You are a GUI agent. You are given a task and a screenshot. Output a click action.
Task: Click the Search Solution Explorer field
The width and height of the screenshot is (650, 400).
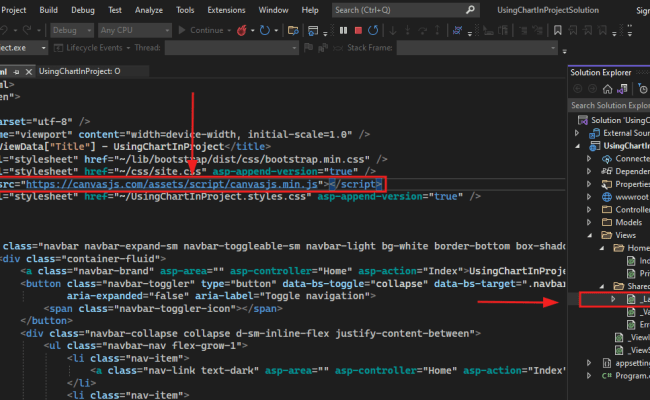tap(609, 105)
